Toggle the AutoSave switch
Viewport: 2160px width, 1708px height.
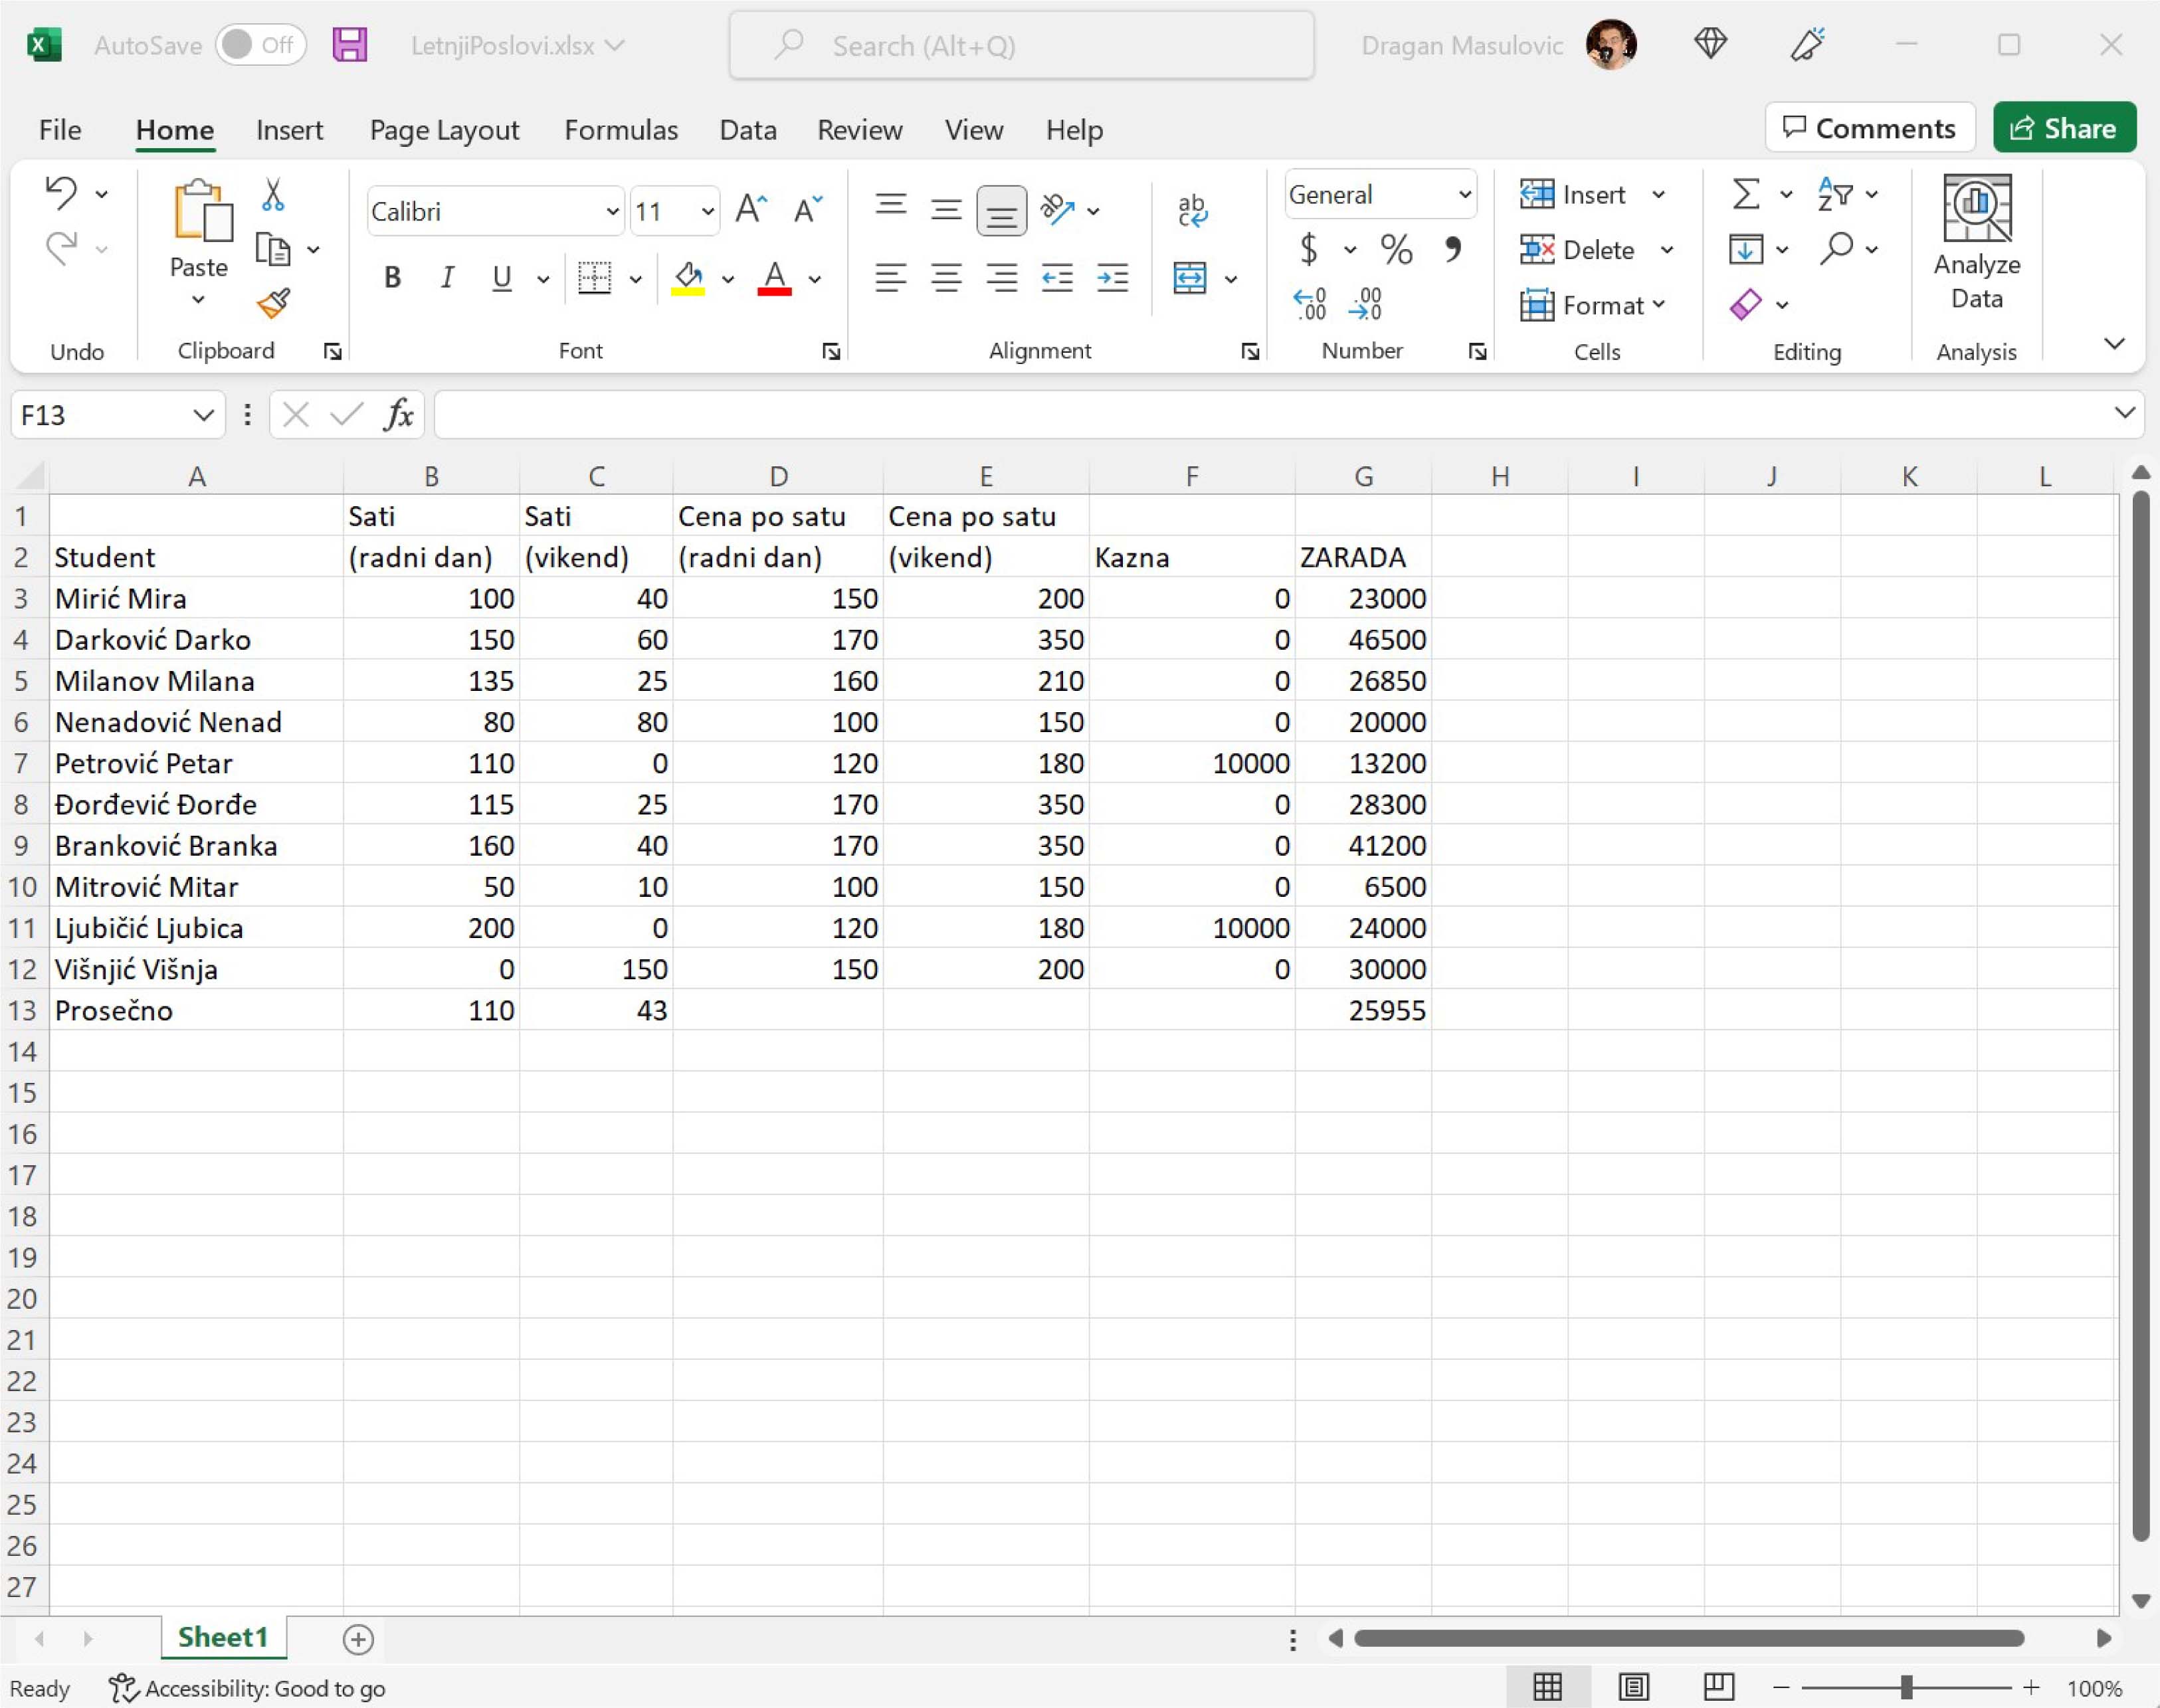coord(260,45)
